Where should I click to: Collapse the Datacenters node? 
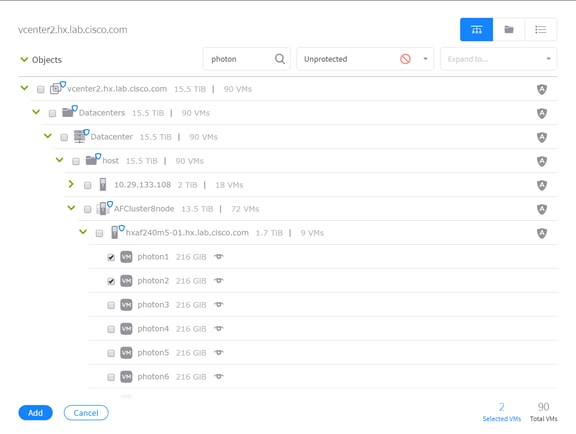[x=36, y=112]
